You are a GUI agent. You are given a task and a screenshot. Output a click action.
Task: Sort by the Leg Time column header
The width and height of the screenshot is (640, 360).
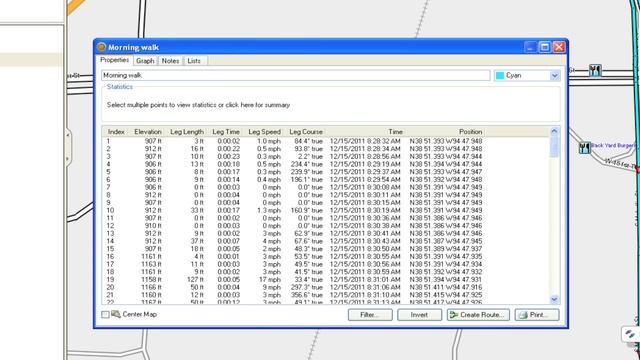pos(226,132)
